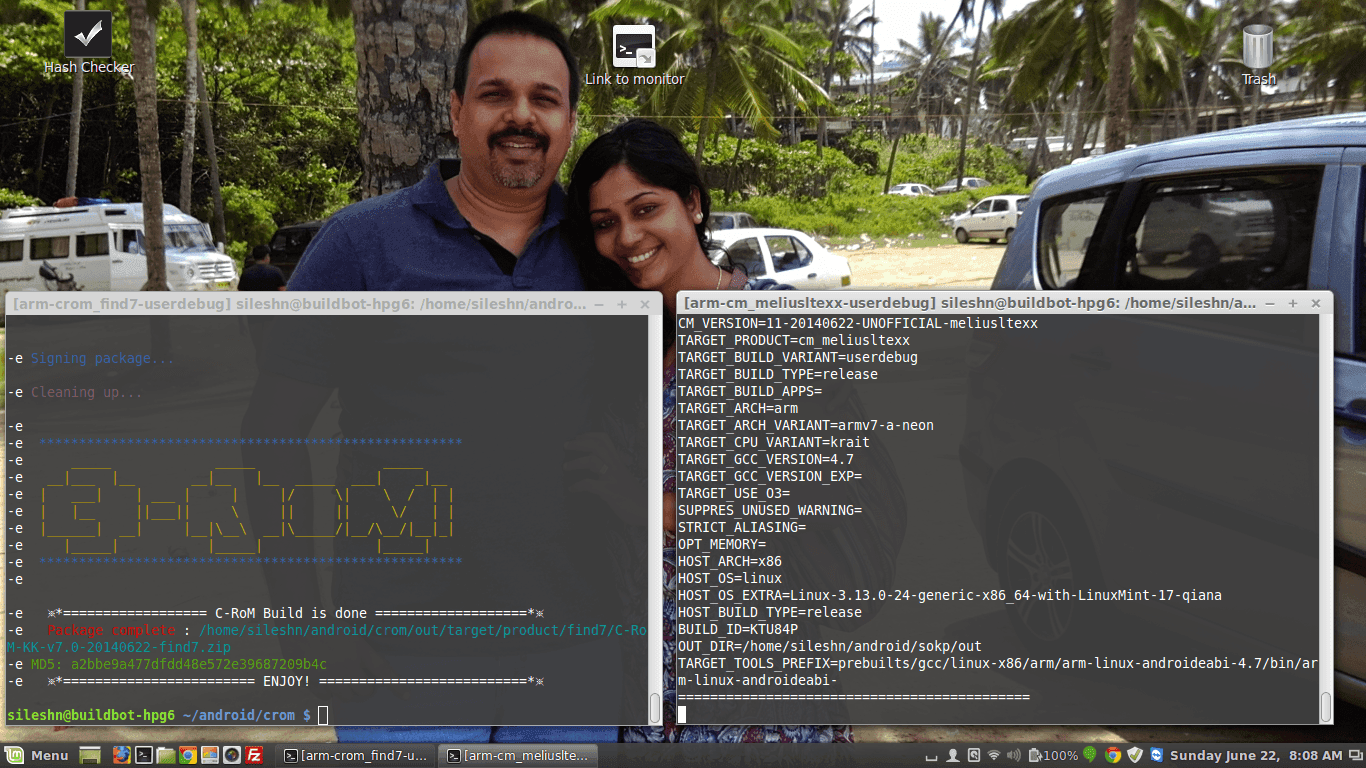This screenshot has height=768, width=1366.
Task: Open the image viewer panel launcher
Action: [x=209, y=755]
